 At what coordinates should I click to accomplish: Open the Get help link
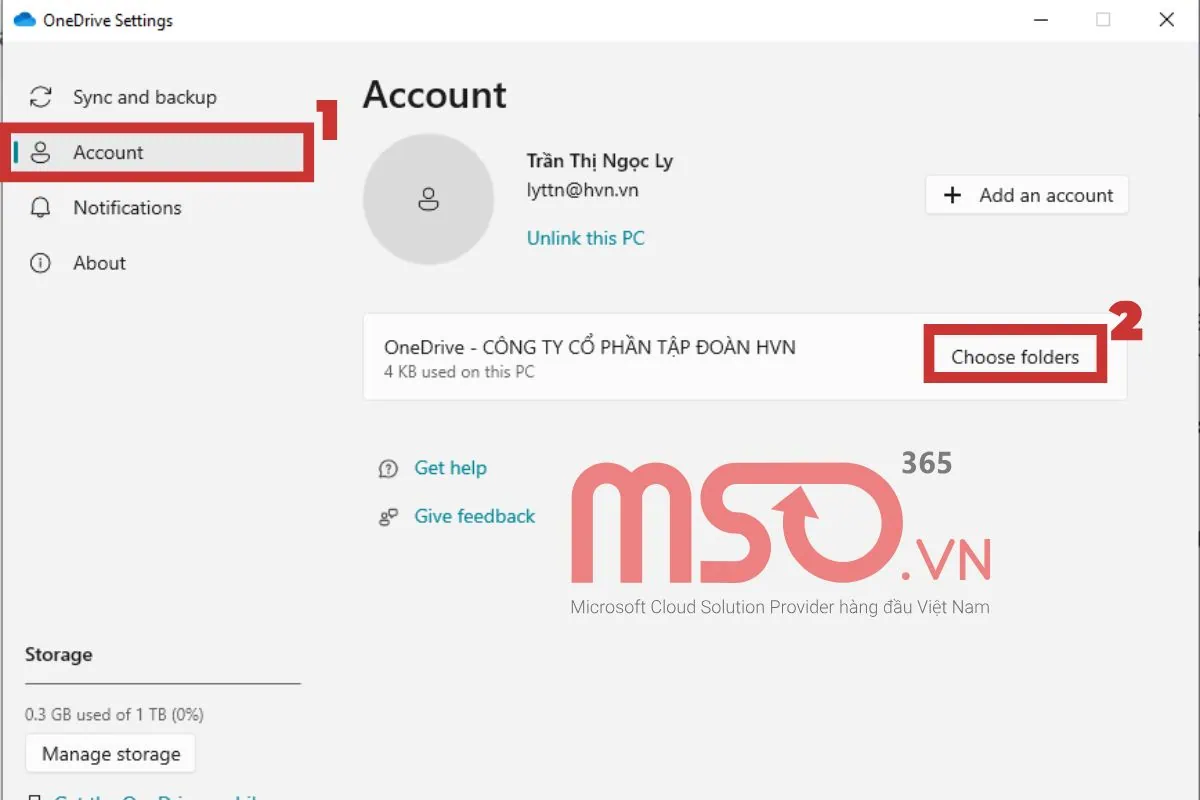tap(450, 468)
